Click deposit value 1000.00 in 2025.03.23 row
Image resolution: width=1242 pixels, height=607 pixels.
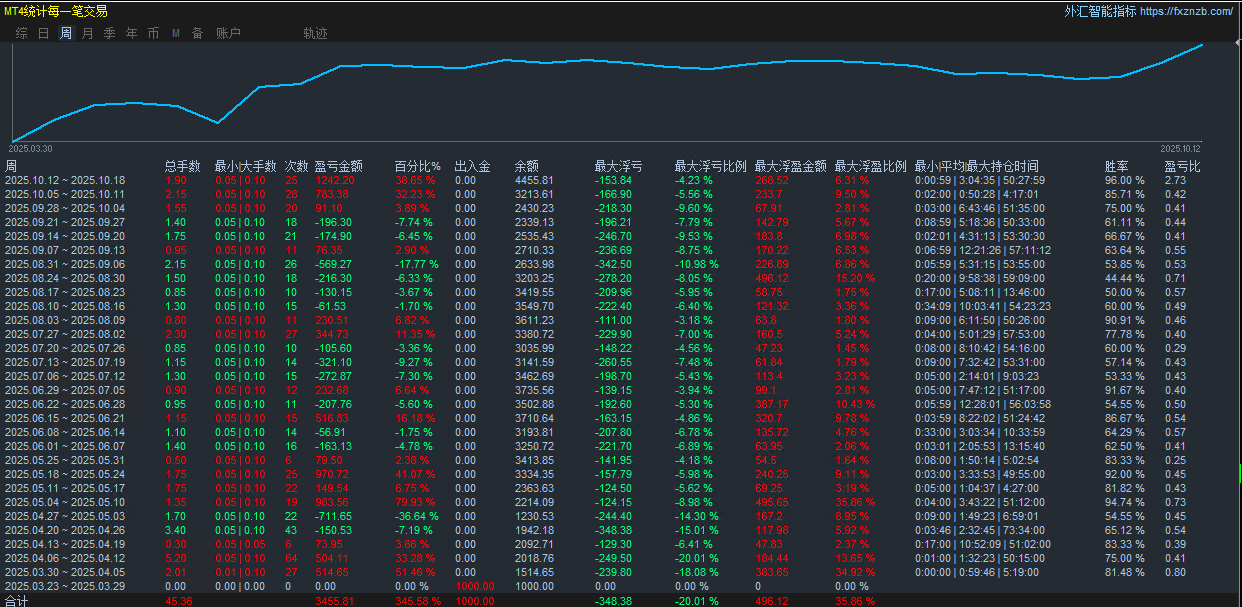(474, 586)
